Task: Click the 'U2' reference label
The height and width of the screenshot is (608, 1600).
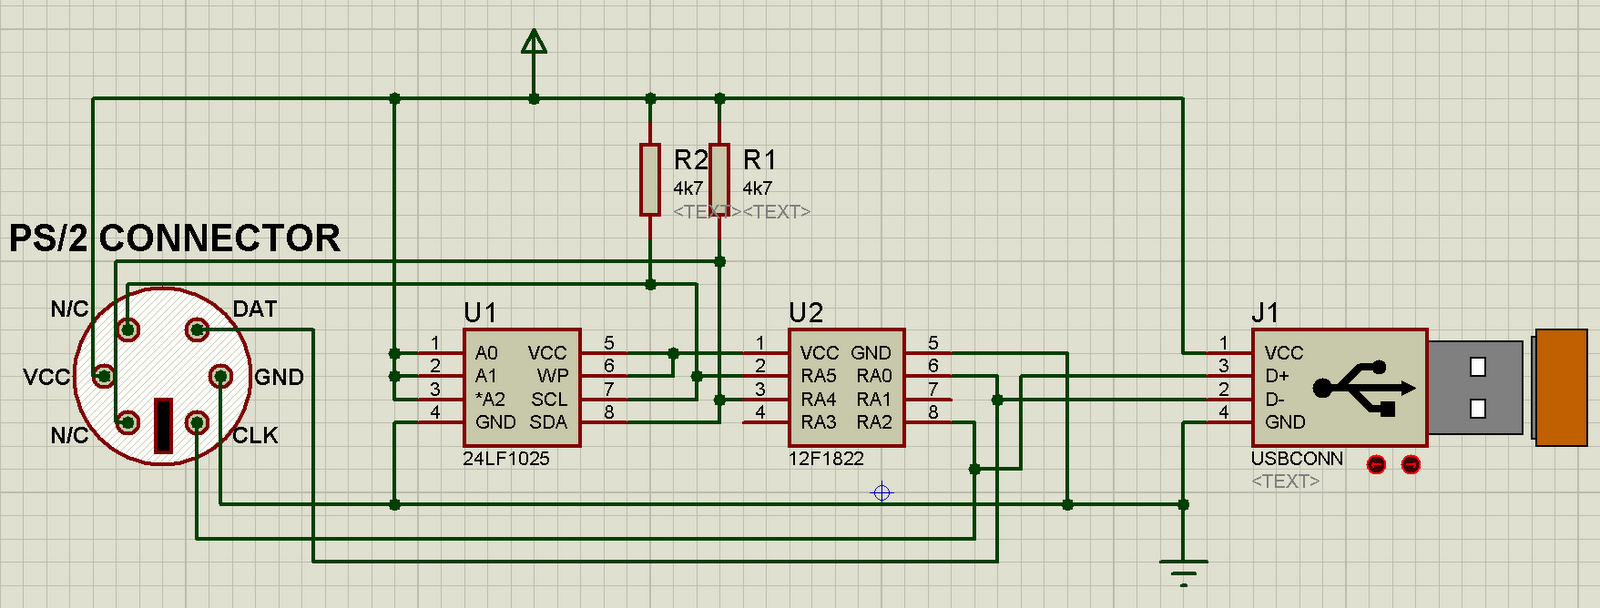Action: (806, 313)
